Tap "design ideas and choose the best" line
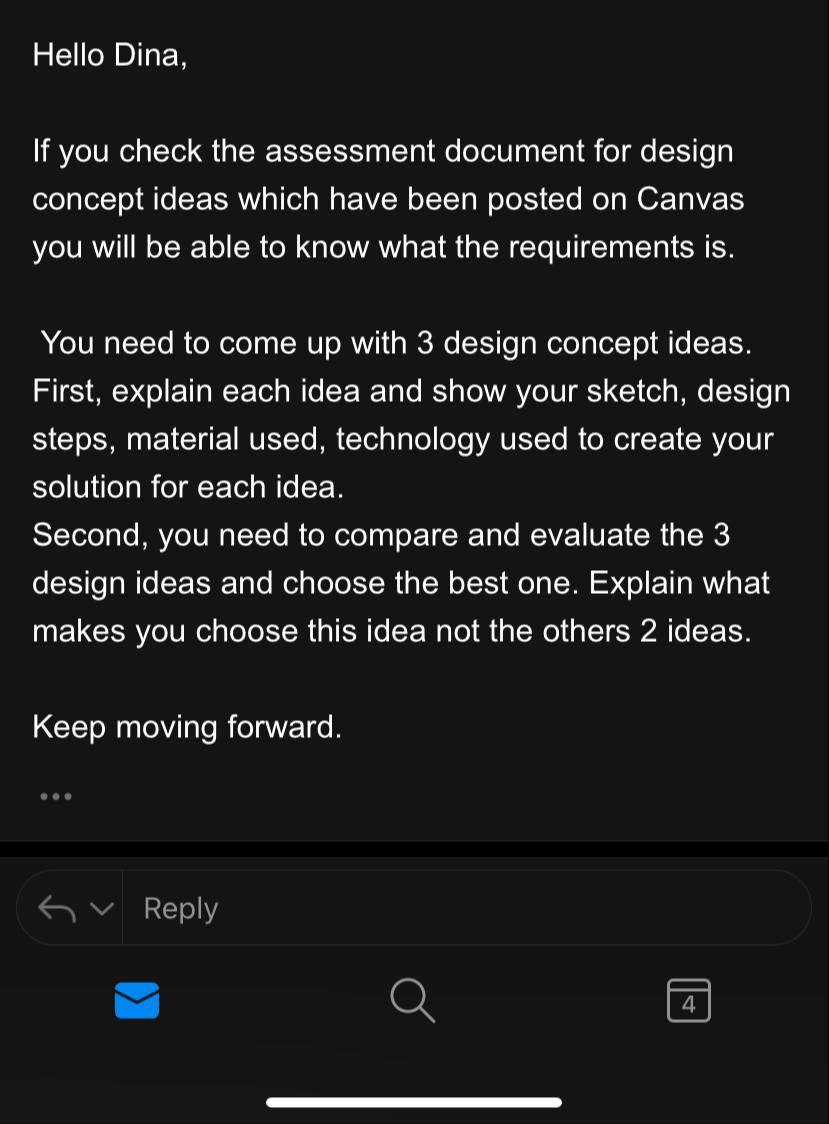This screenshot has height=1124, width=829. (401, 584)
